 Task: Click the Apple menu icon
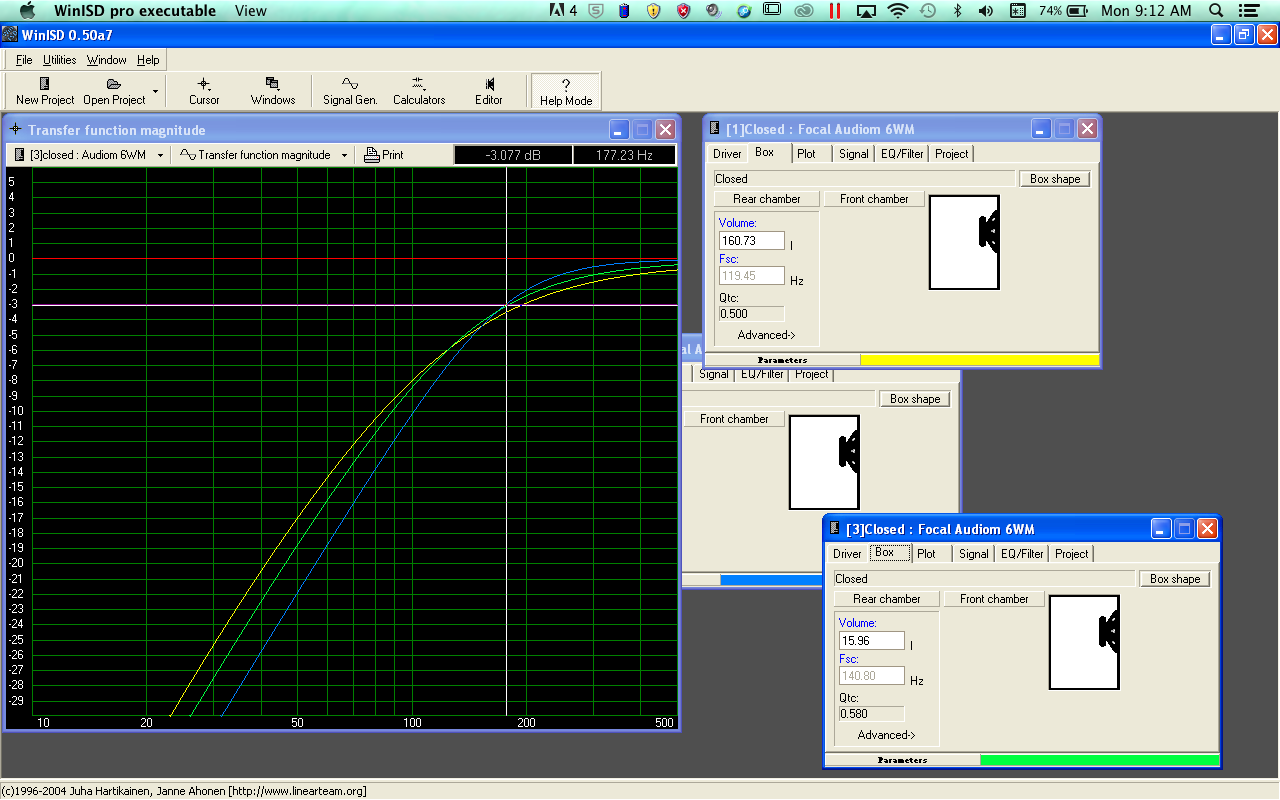pyautogui.click(x=27, y=11)
